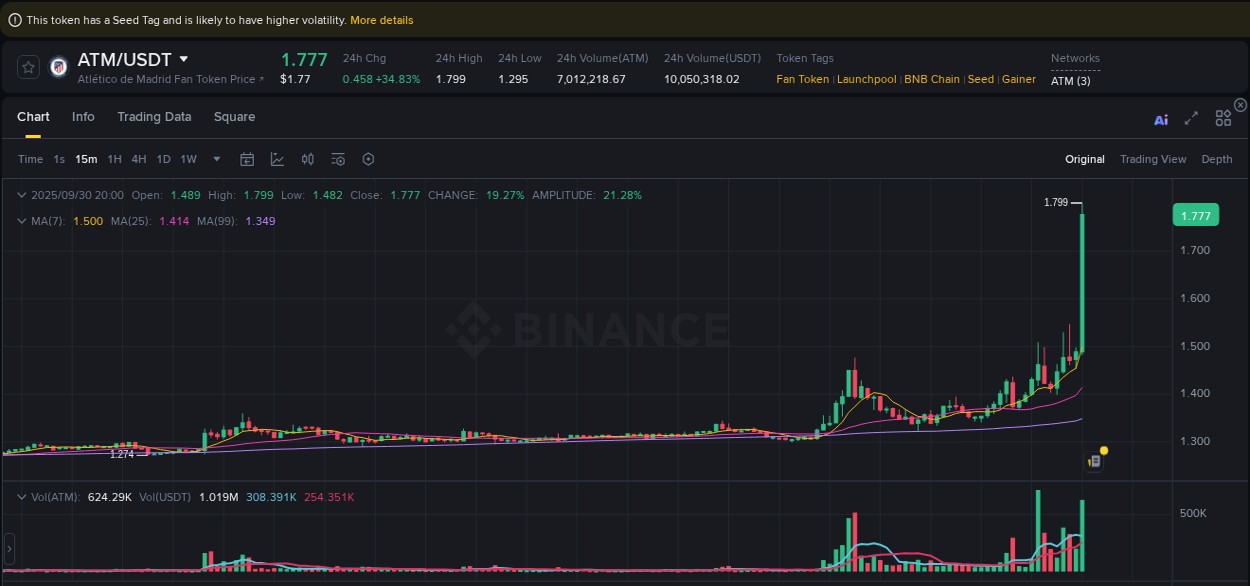The image size is (1250, 586).
Task: Collapse the Vol(ATM) volume panel
Action: (22, 496)
